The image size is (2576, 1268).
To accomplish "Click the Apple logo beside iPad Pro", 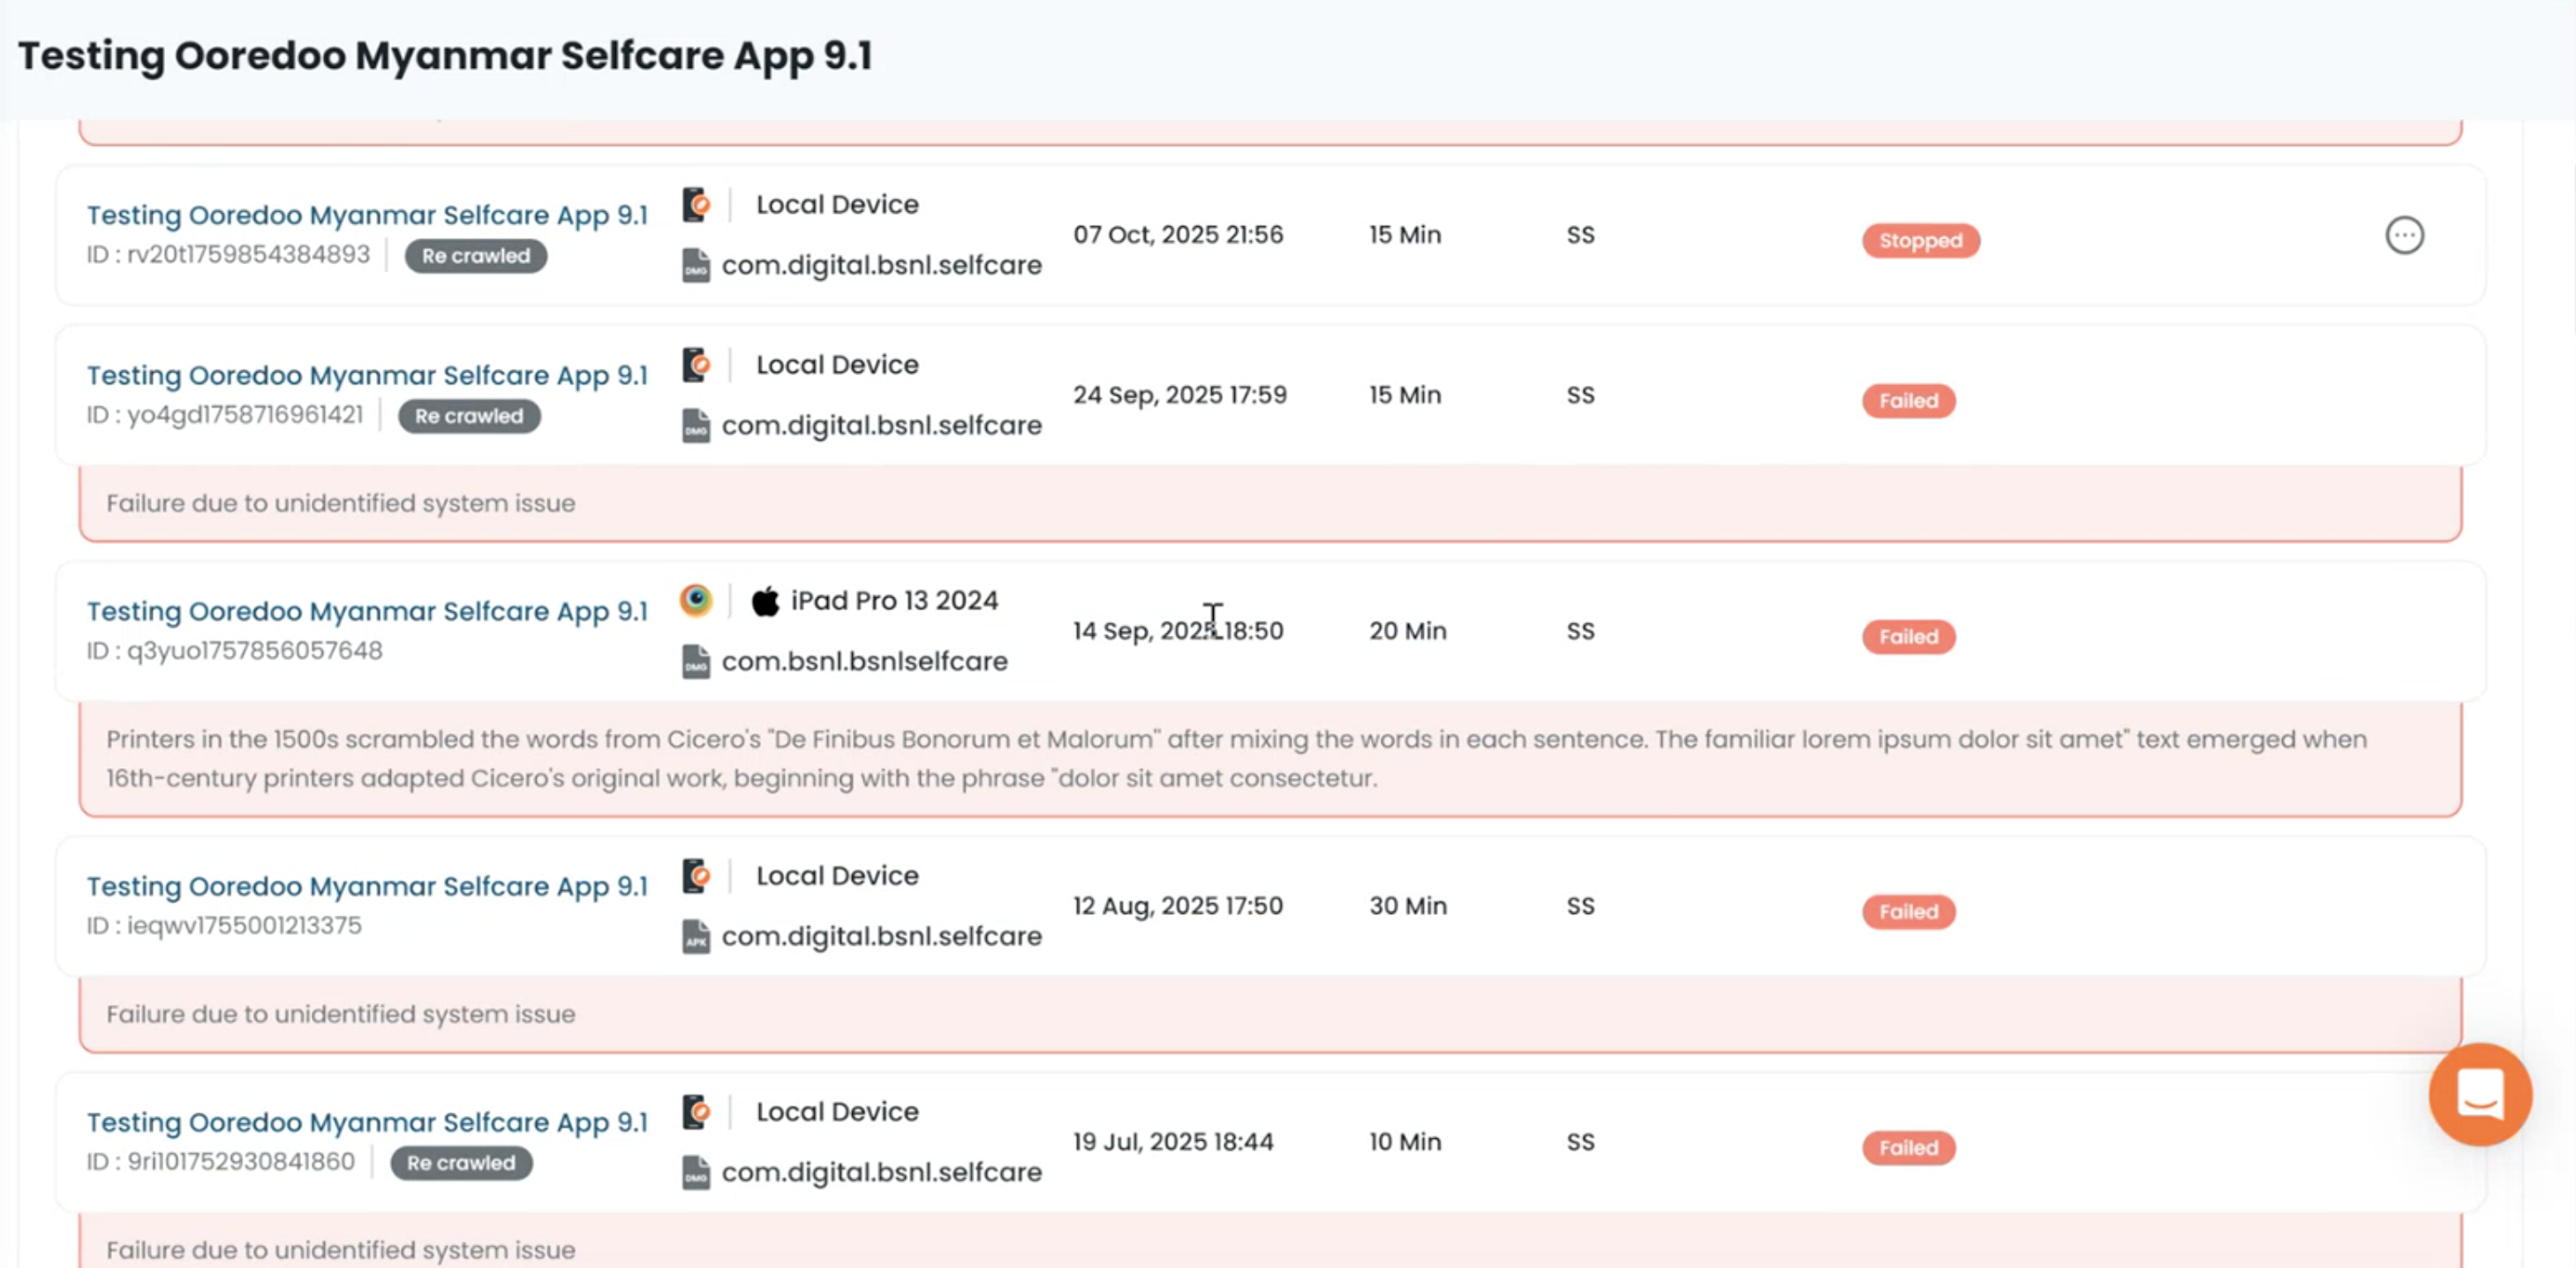I will tap(765, 601).
